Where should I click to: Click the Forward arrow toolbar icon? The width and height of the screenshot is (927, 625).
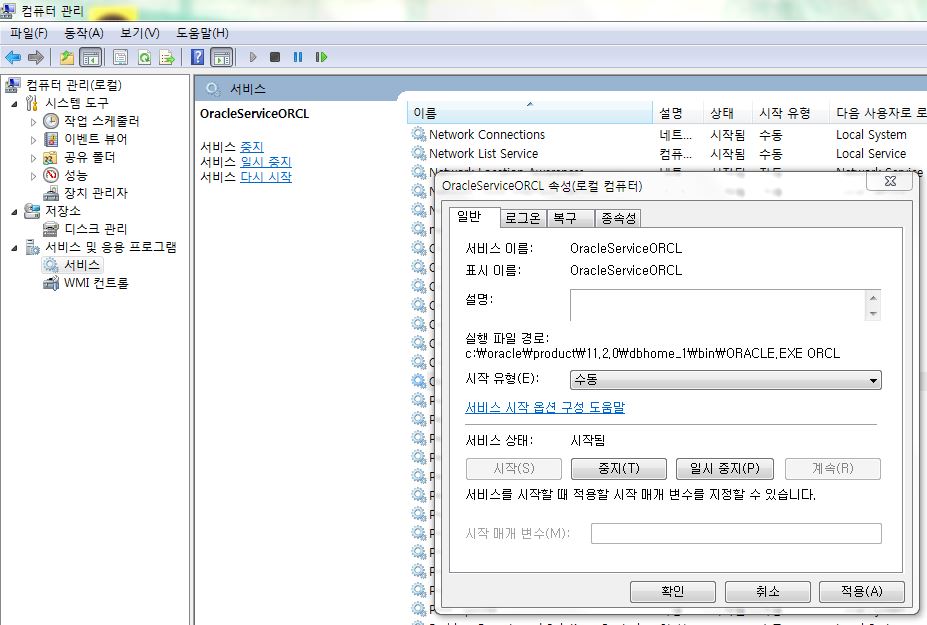pos(35,57)
